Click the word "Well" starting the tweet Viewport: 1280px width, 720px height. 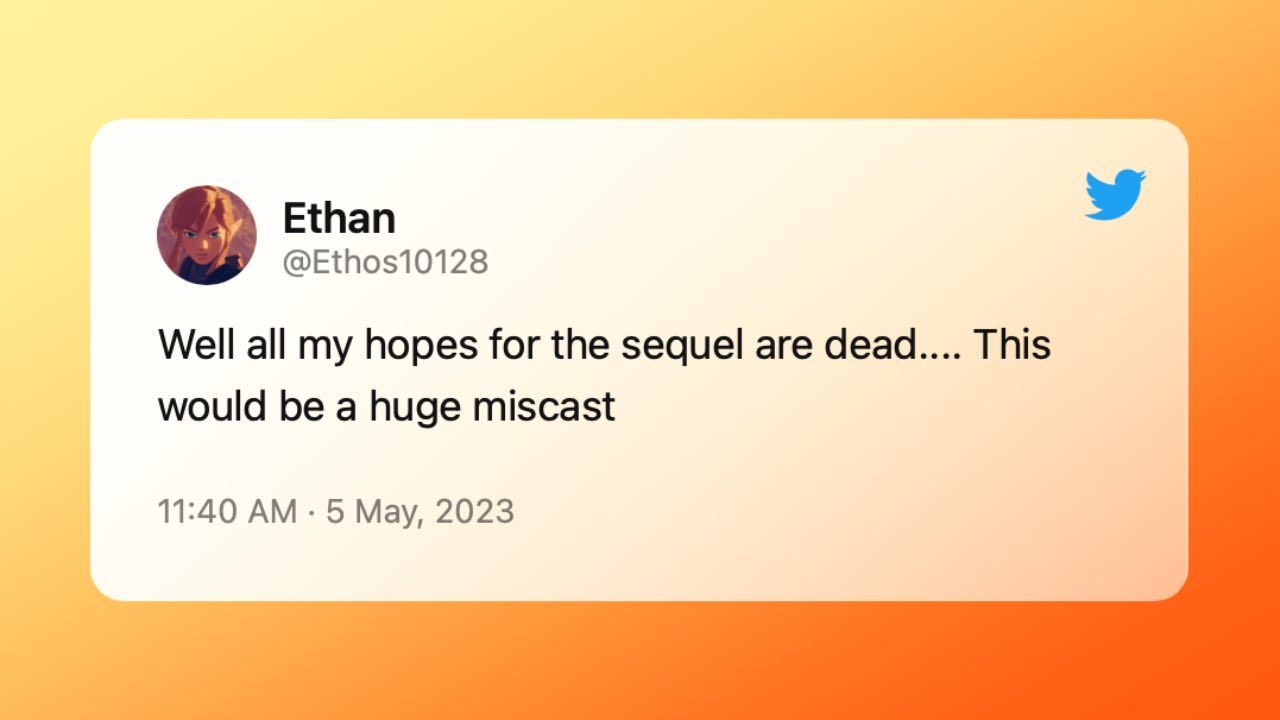click(x=194, y=346)
